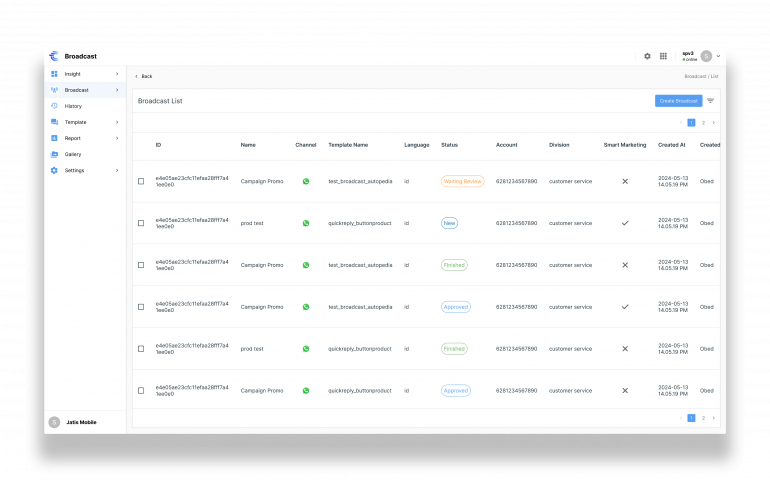This screenshot has height=480, width=770.
Task: Click the Create Broadcast button
Action: (x=678, y=101)
